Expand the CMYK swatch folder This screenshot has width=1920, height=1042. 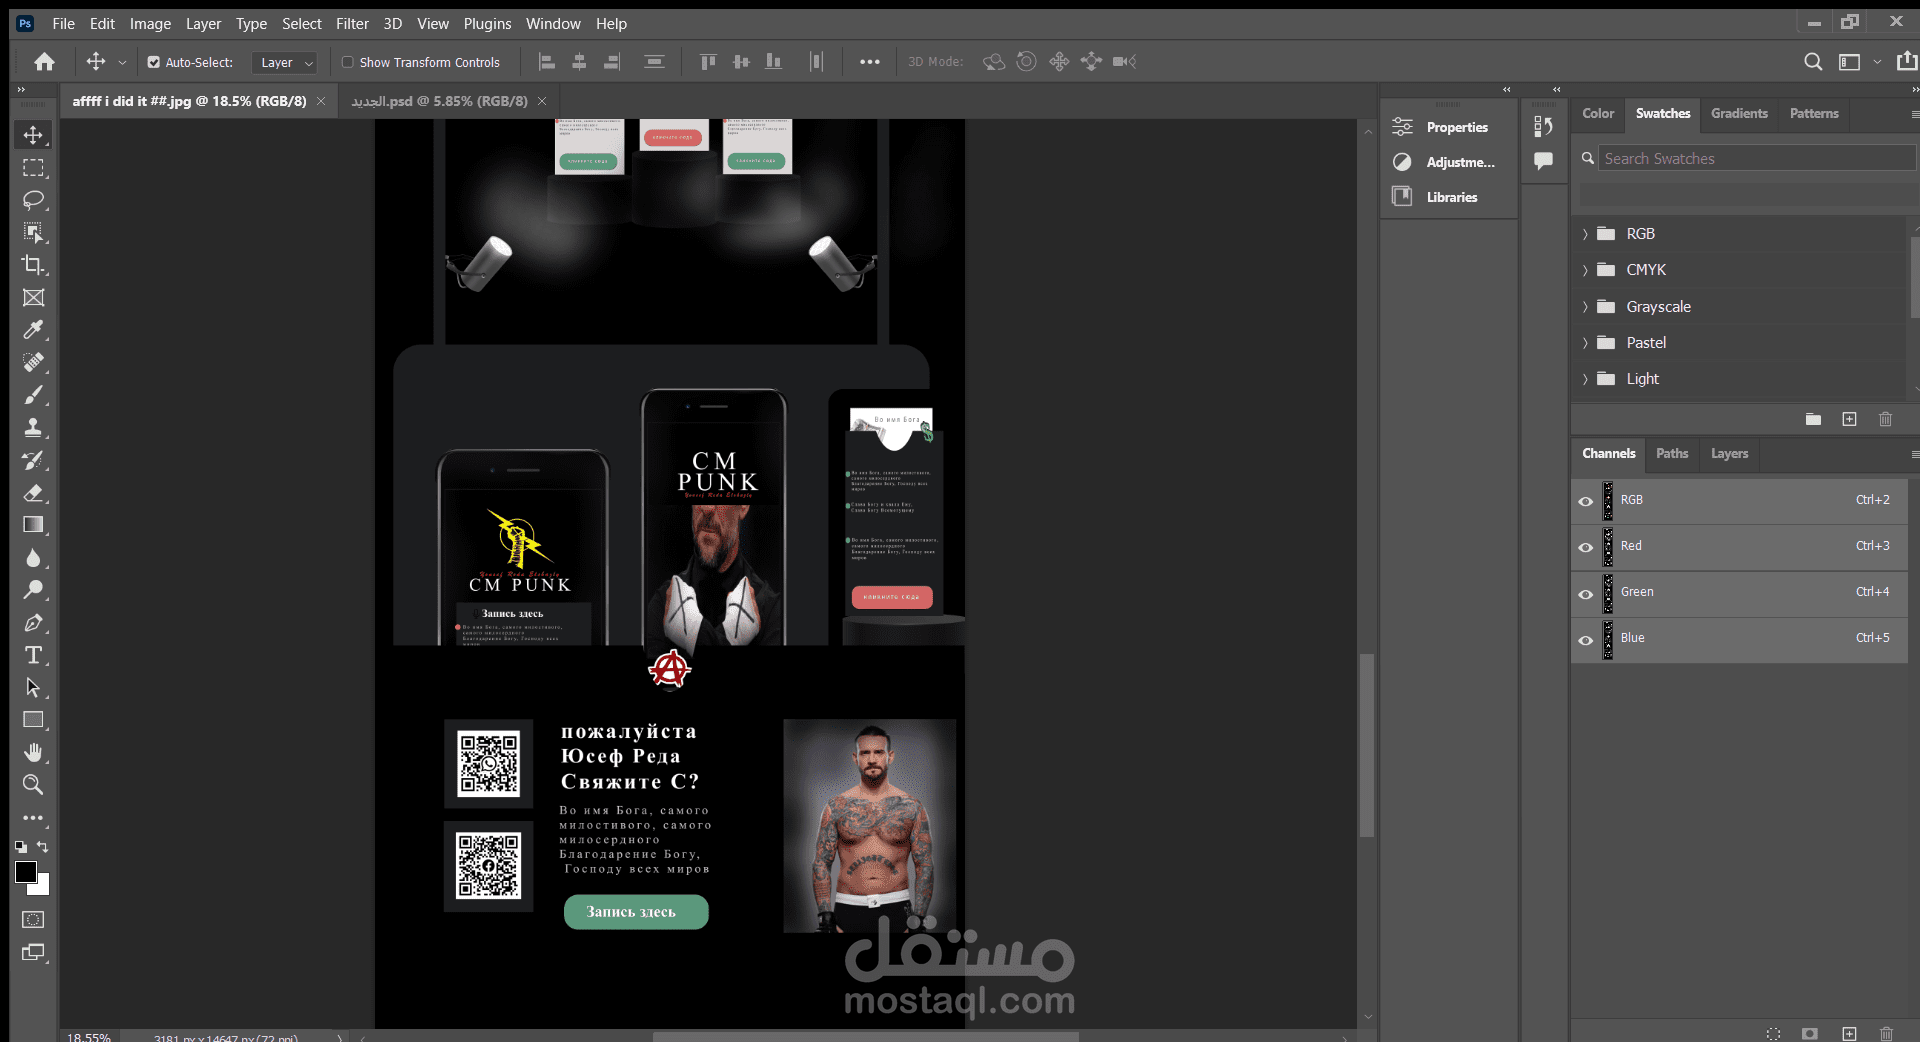1585,270
